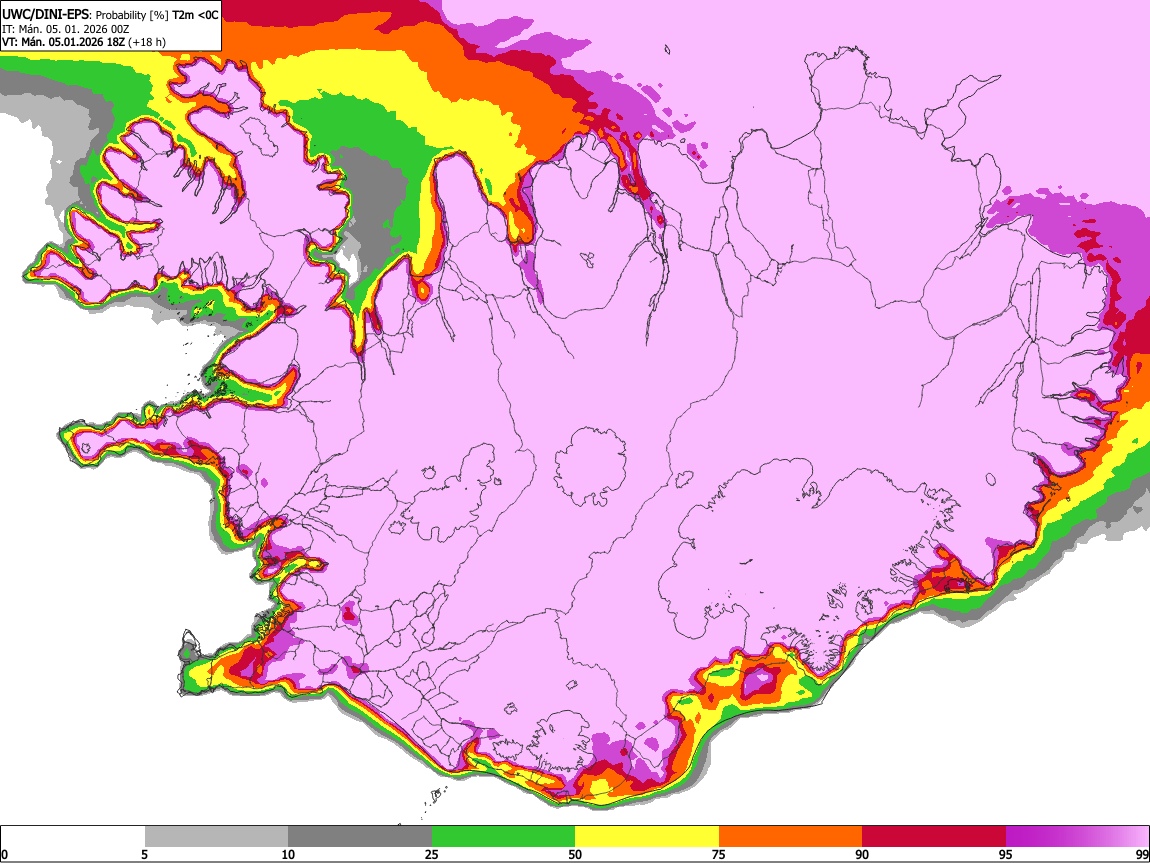
Task: Click the legend label "50"
Action: tap(575, 854)
